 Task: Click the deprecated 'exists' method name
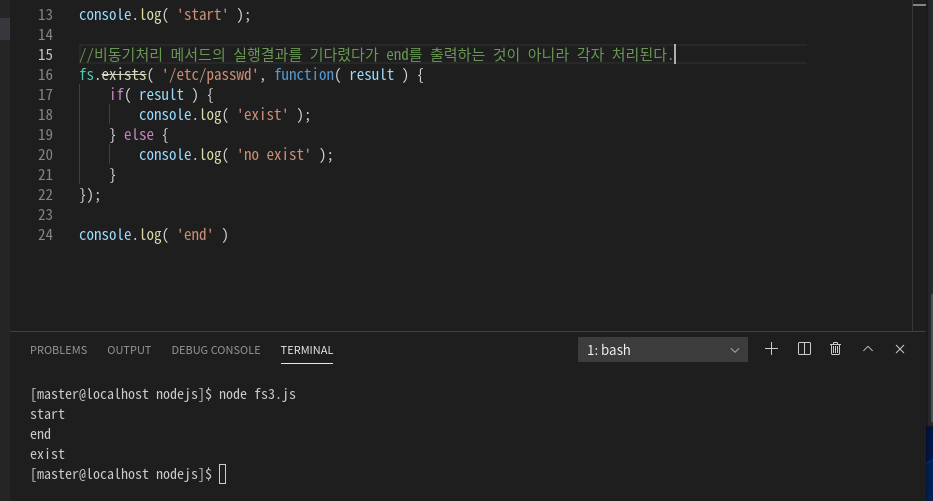(124, 75)
